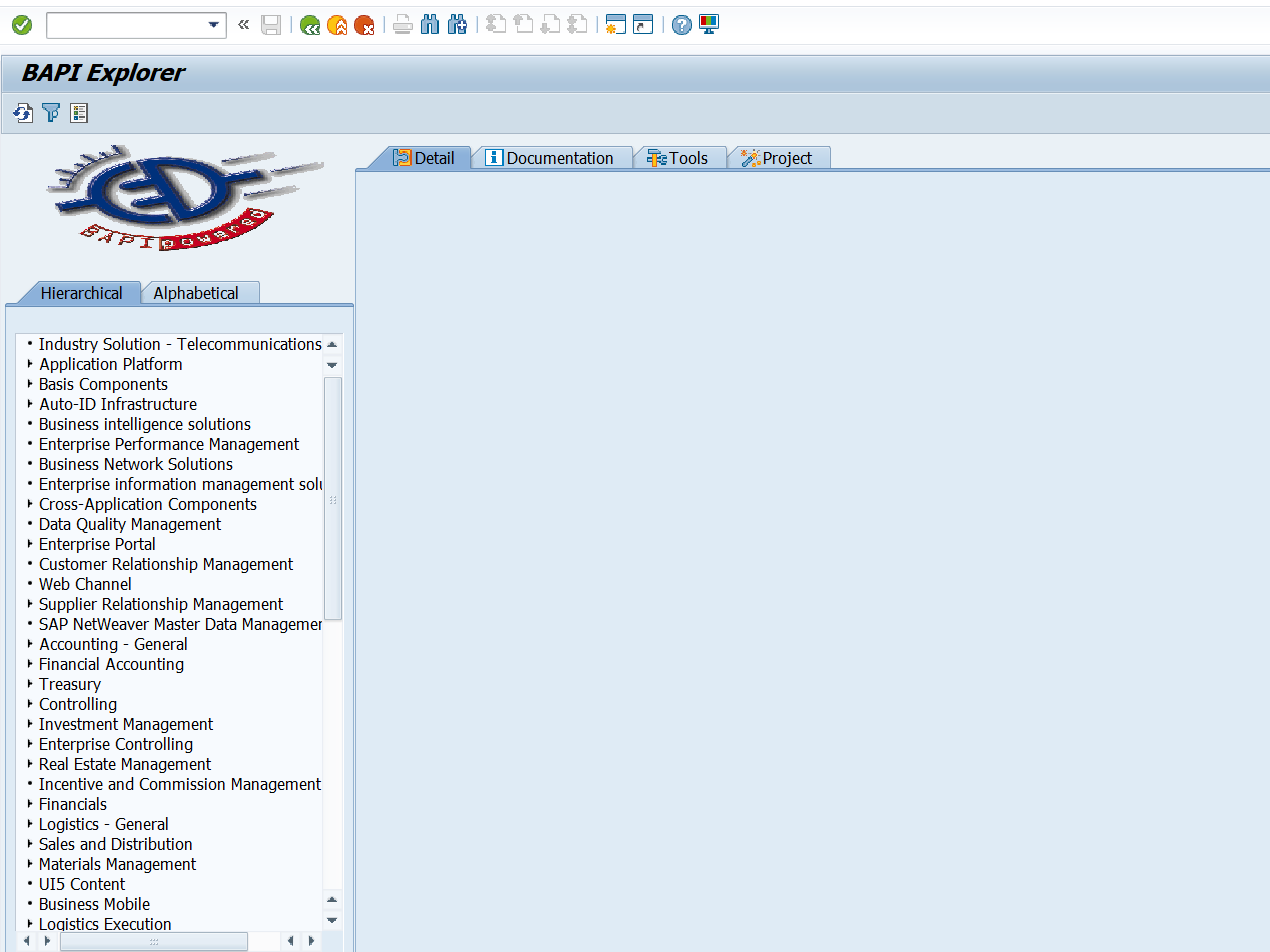Click the Save diskette icon
The width and height of the screenshot is (1270, 952).
click(271, 25)
